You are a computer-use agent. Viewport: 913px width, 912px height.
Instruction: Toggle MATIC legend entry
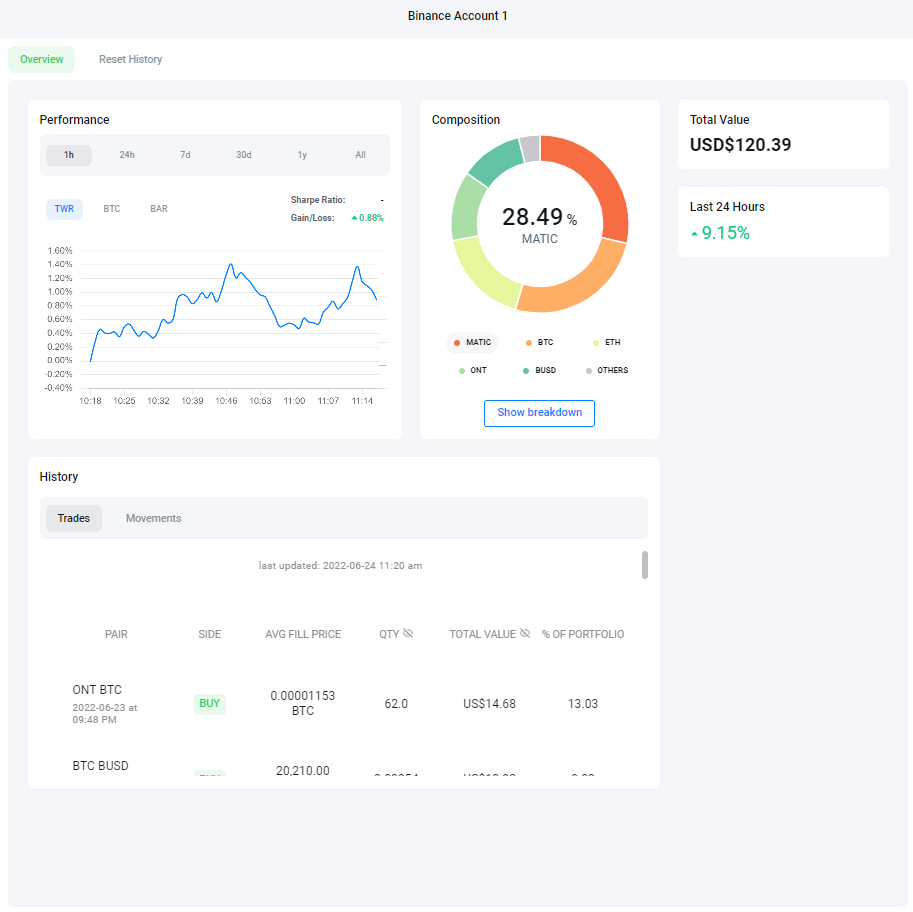473,342
